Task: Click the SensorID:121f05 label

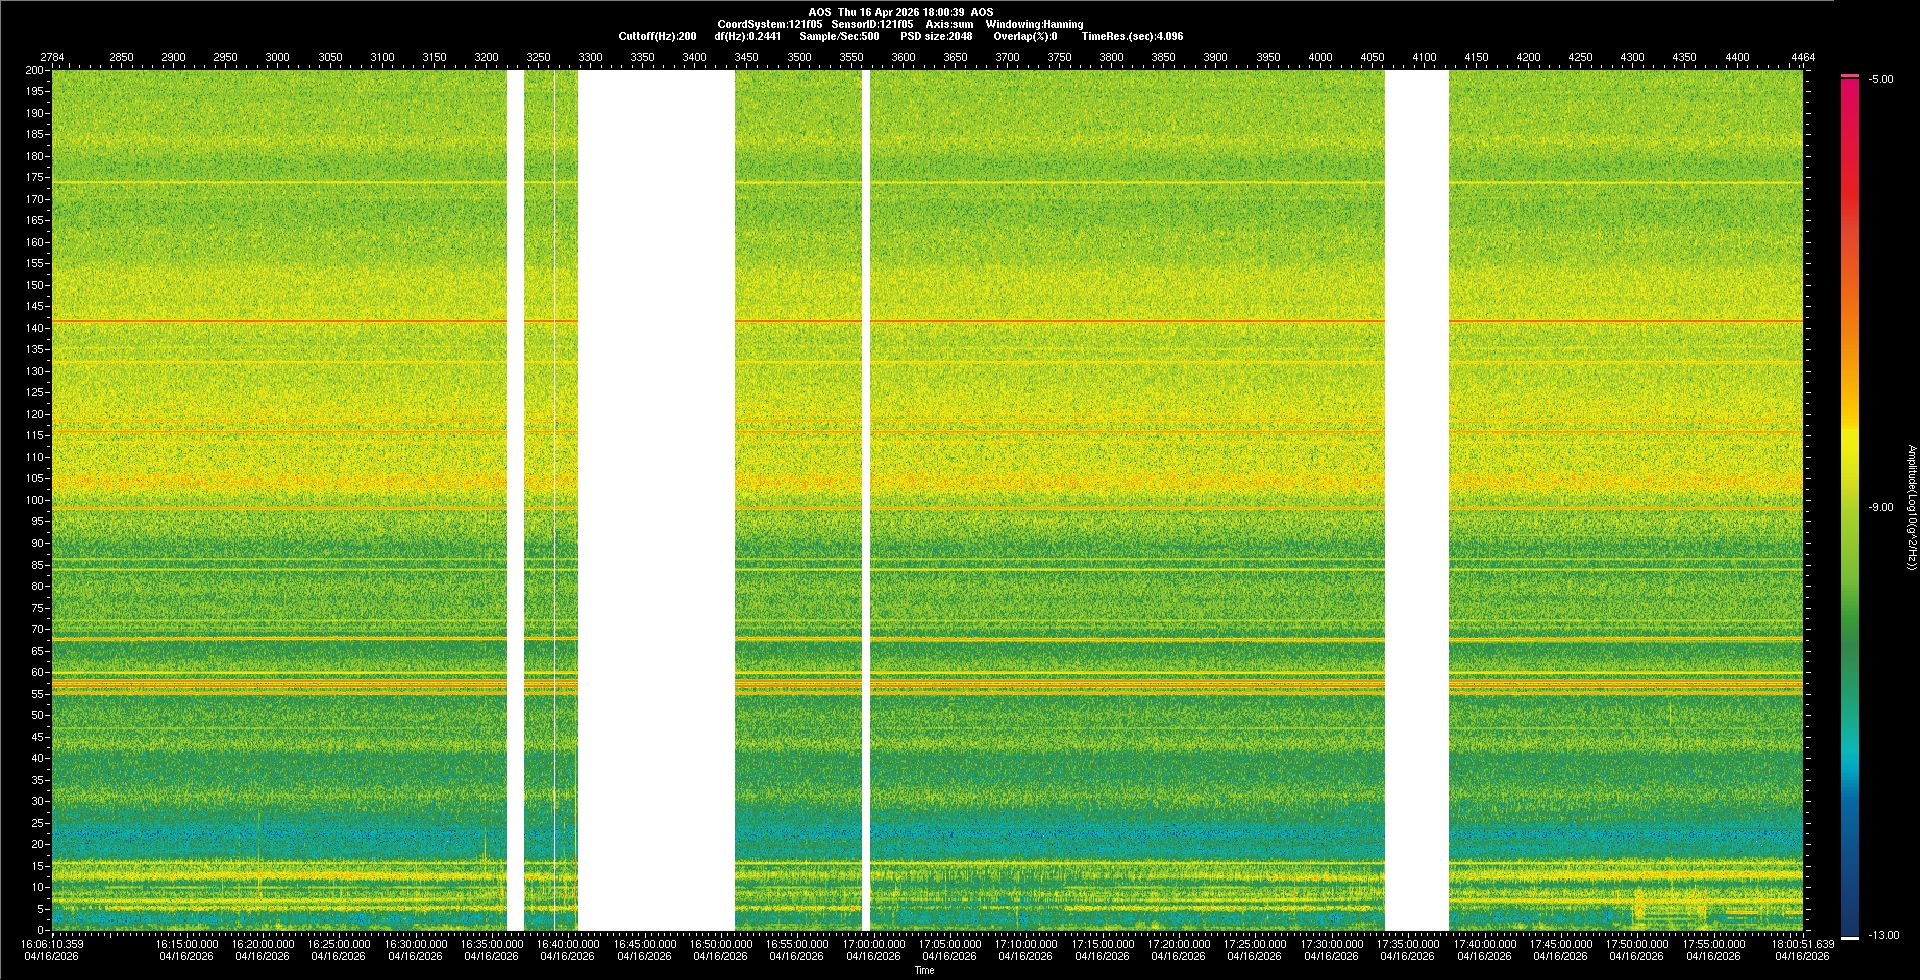Action: click(872, 24)
